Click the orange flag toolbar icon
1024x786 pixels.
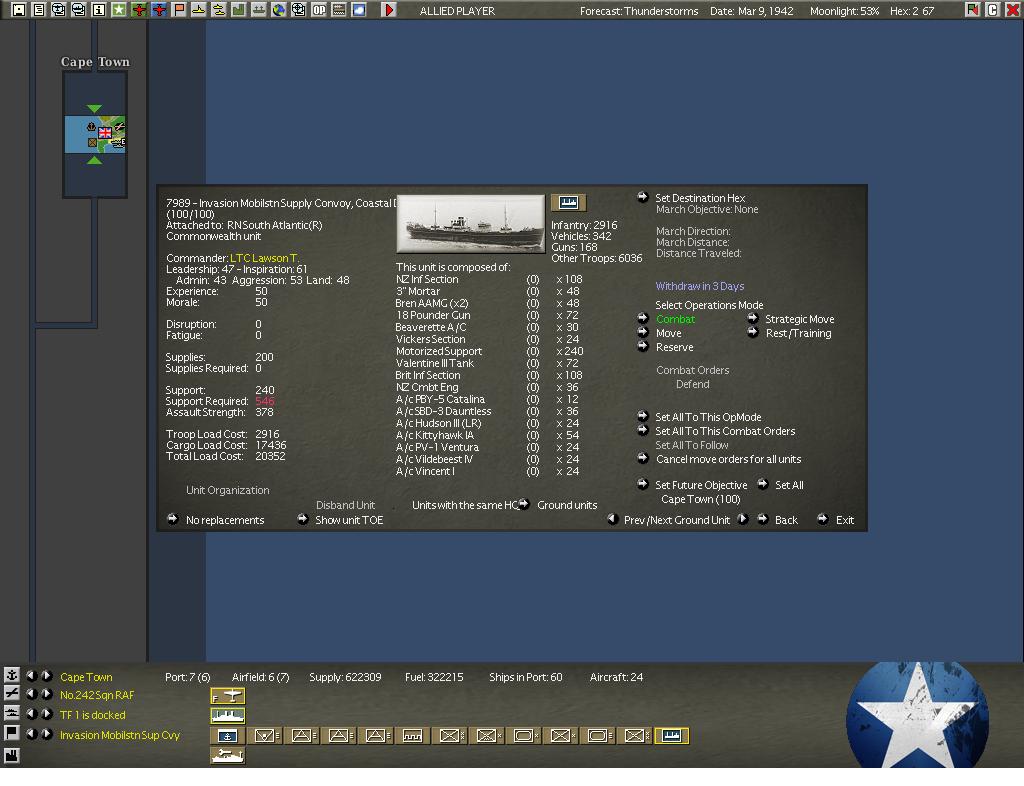pos(179,10)
